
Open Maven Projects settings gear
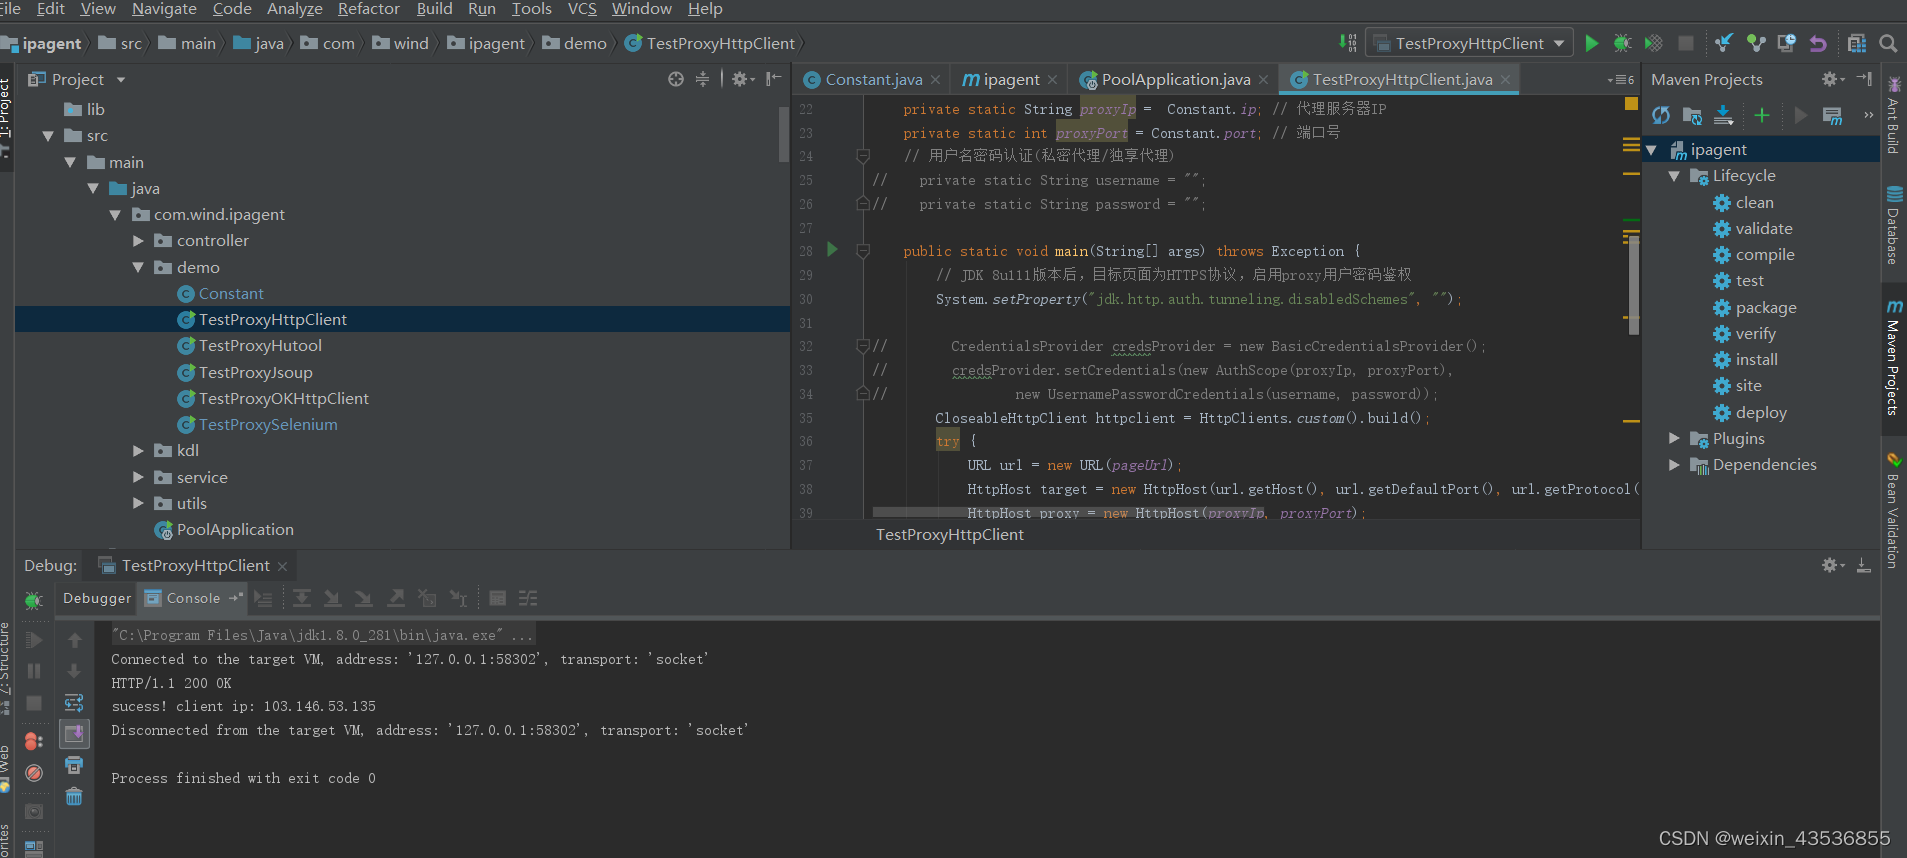1832,79
